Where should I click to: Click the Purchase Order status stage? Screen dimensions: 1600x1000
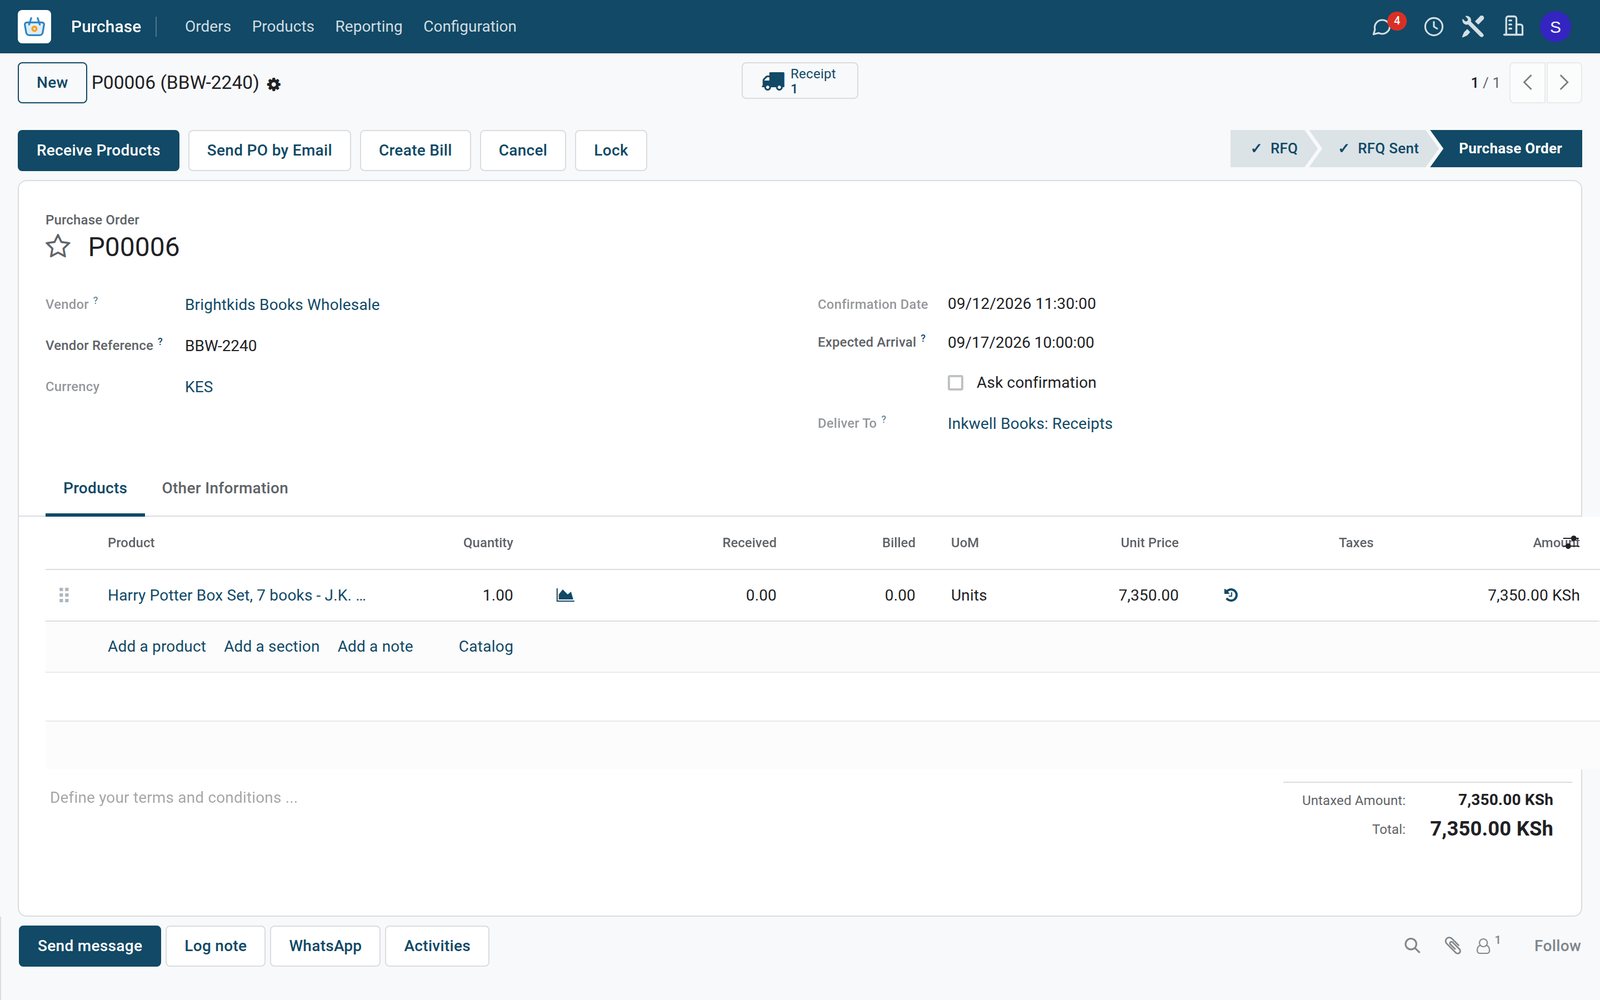1509,148
